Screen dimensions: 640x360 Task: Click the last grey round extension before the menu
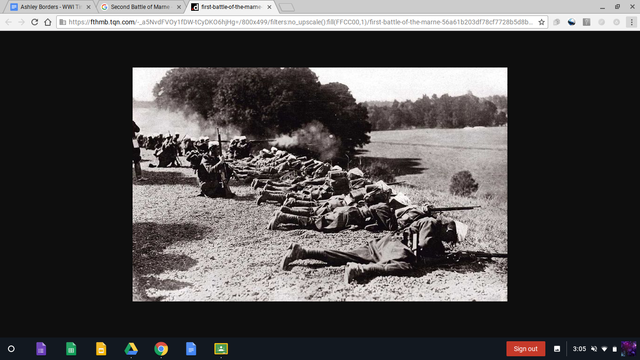(616, 22)
